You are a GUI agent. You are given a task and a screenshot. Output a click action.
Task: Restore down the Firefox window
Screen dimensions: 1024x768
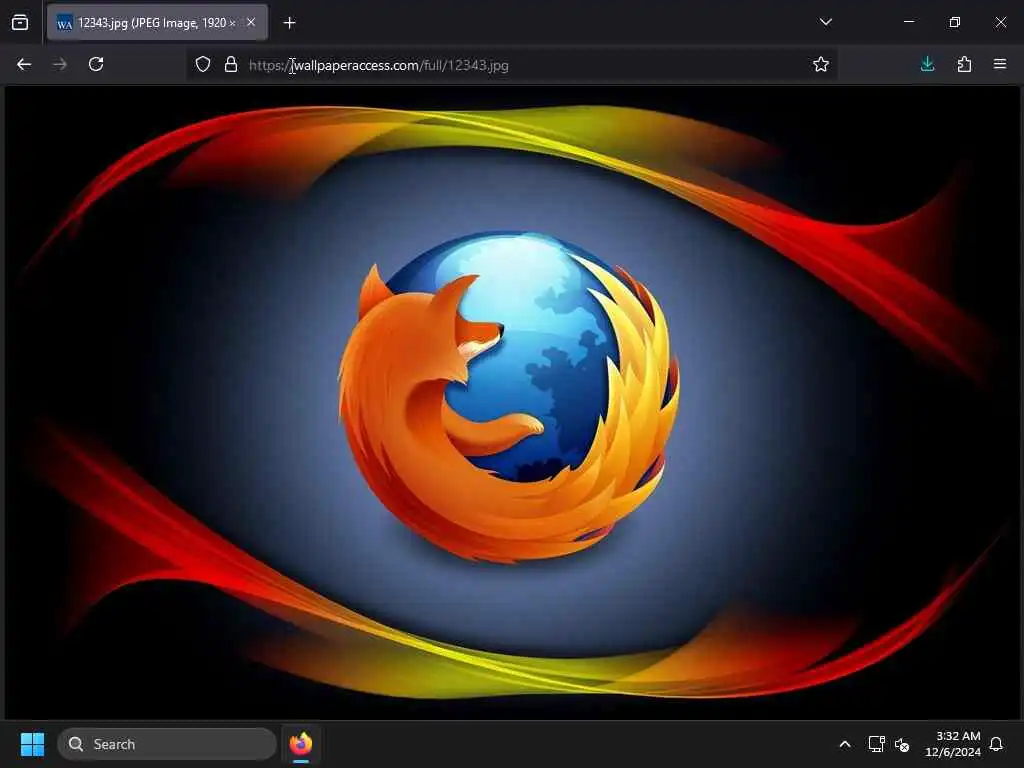pyautogui.click(x=955, y=22)
